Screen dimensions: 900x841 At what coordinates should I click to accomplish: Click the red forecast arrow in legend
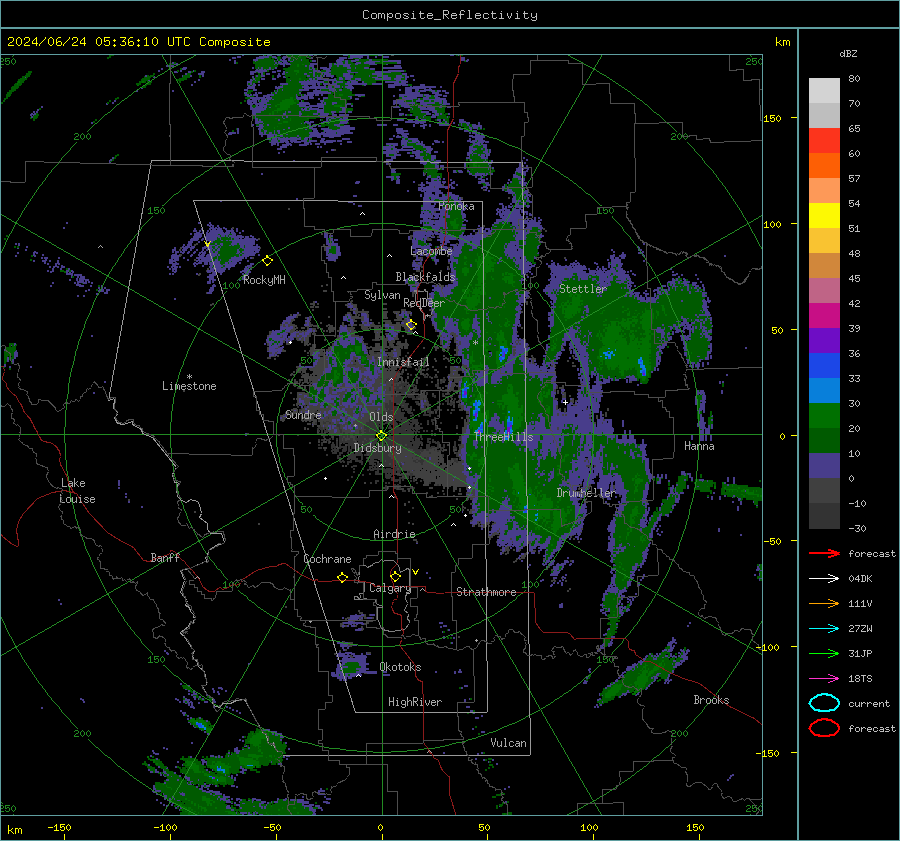824,553
